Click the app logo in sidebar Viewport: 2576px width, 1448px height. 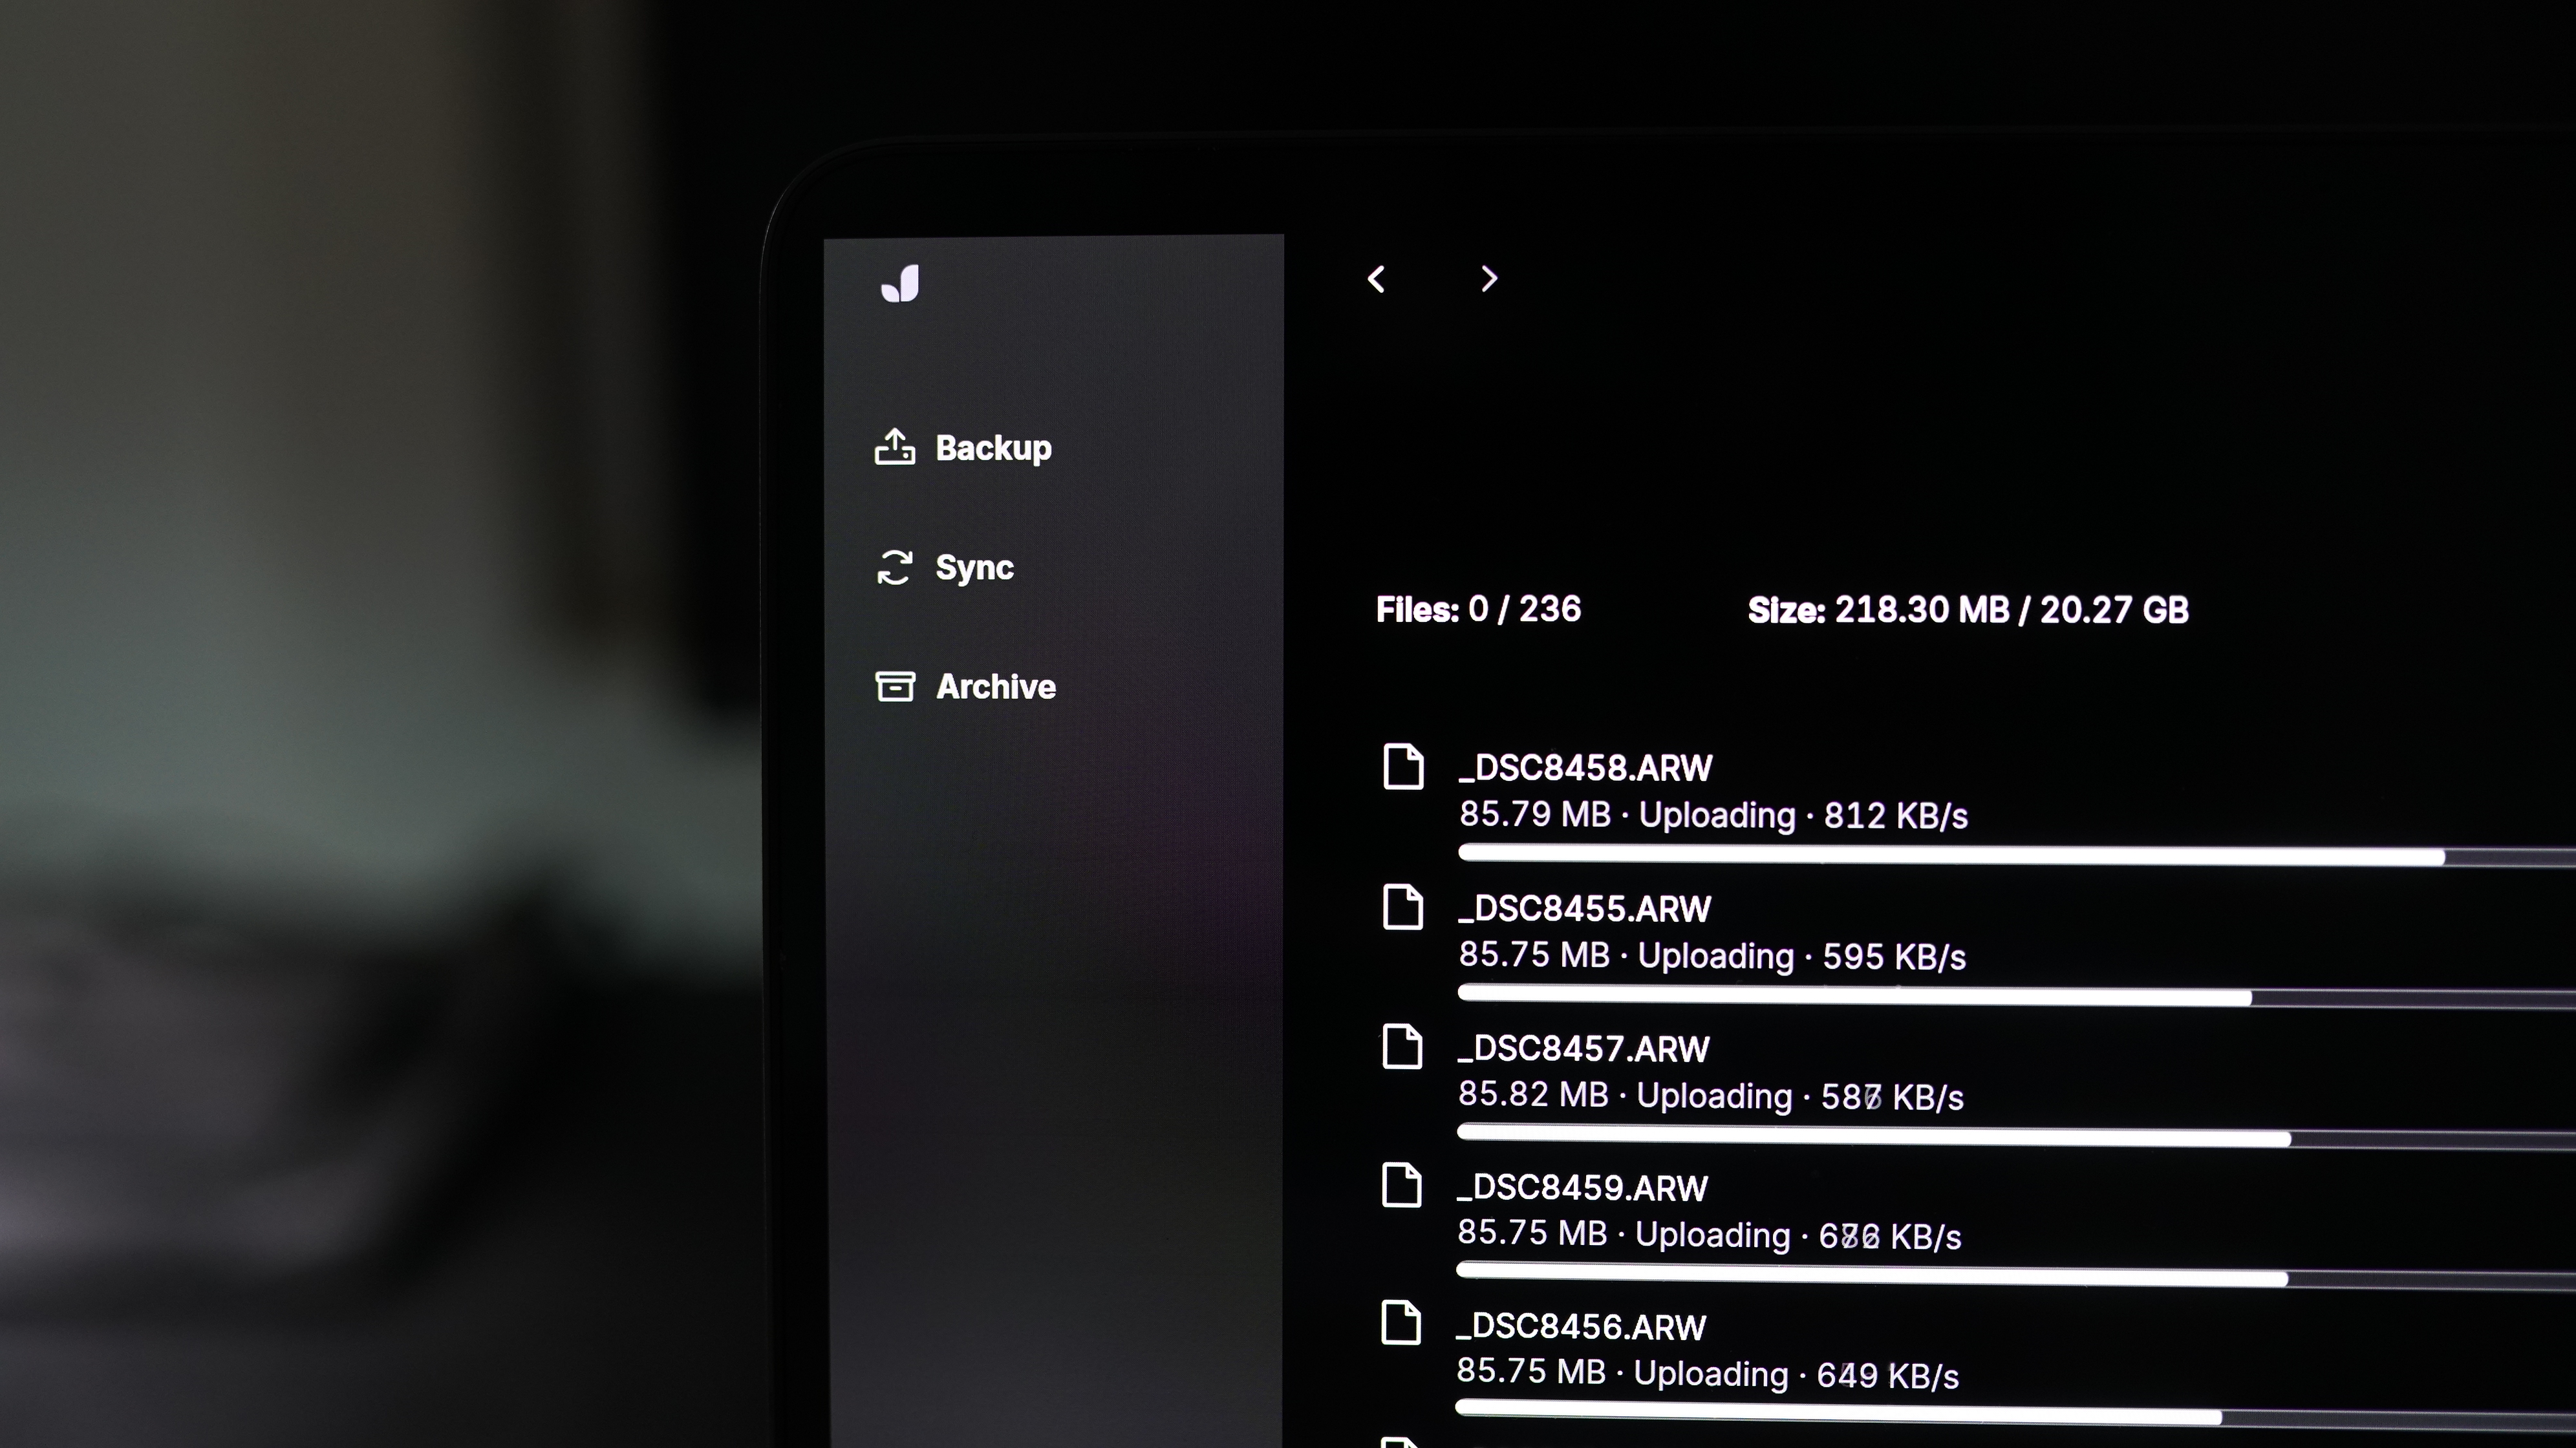pyautogui.click(x=900, y=283)
